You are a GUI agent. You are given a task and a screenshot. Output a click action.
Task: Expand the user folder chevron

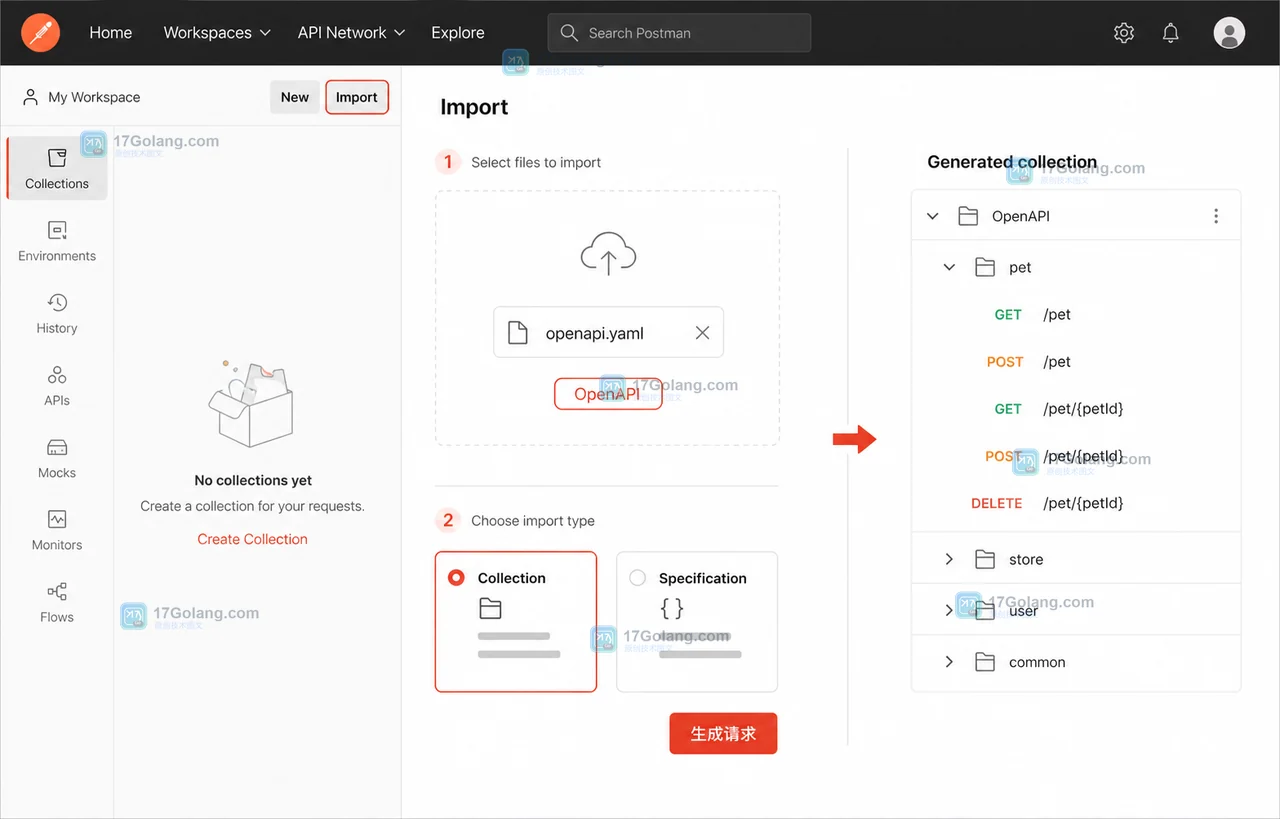[949, 610]
